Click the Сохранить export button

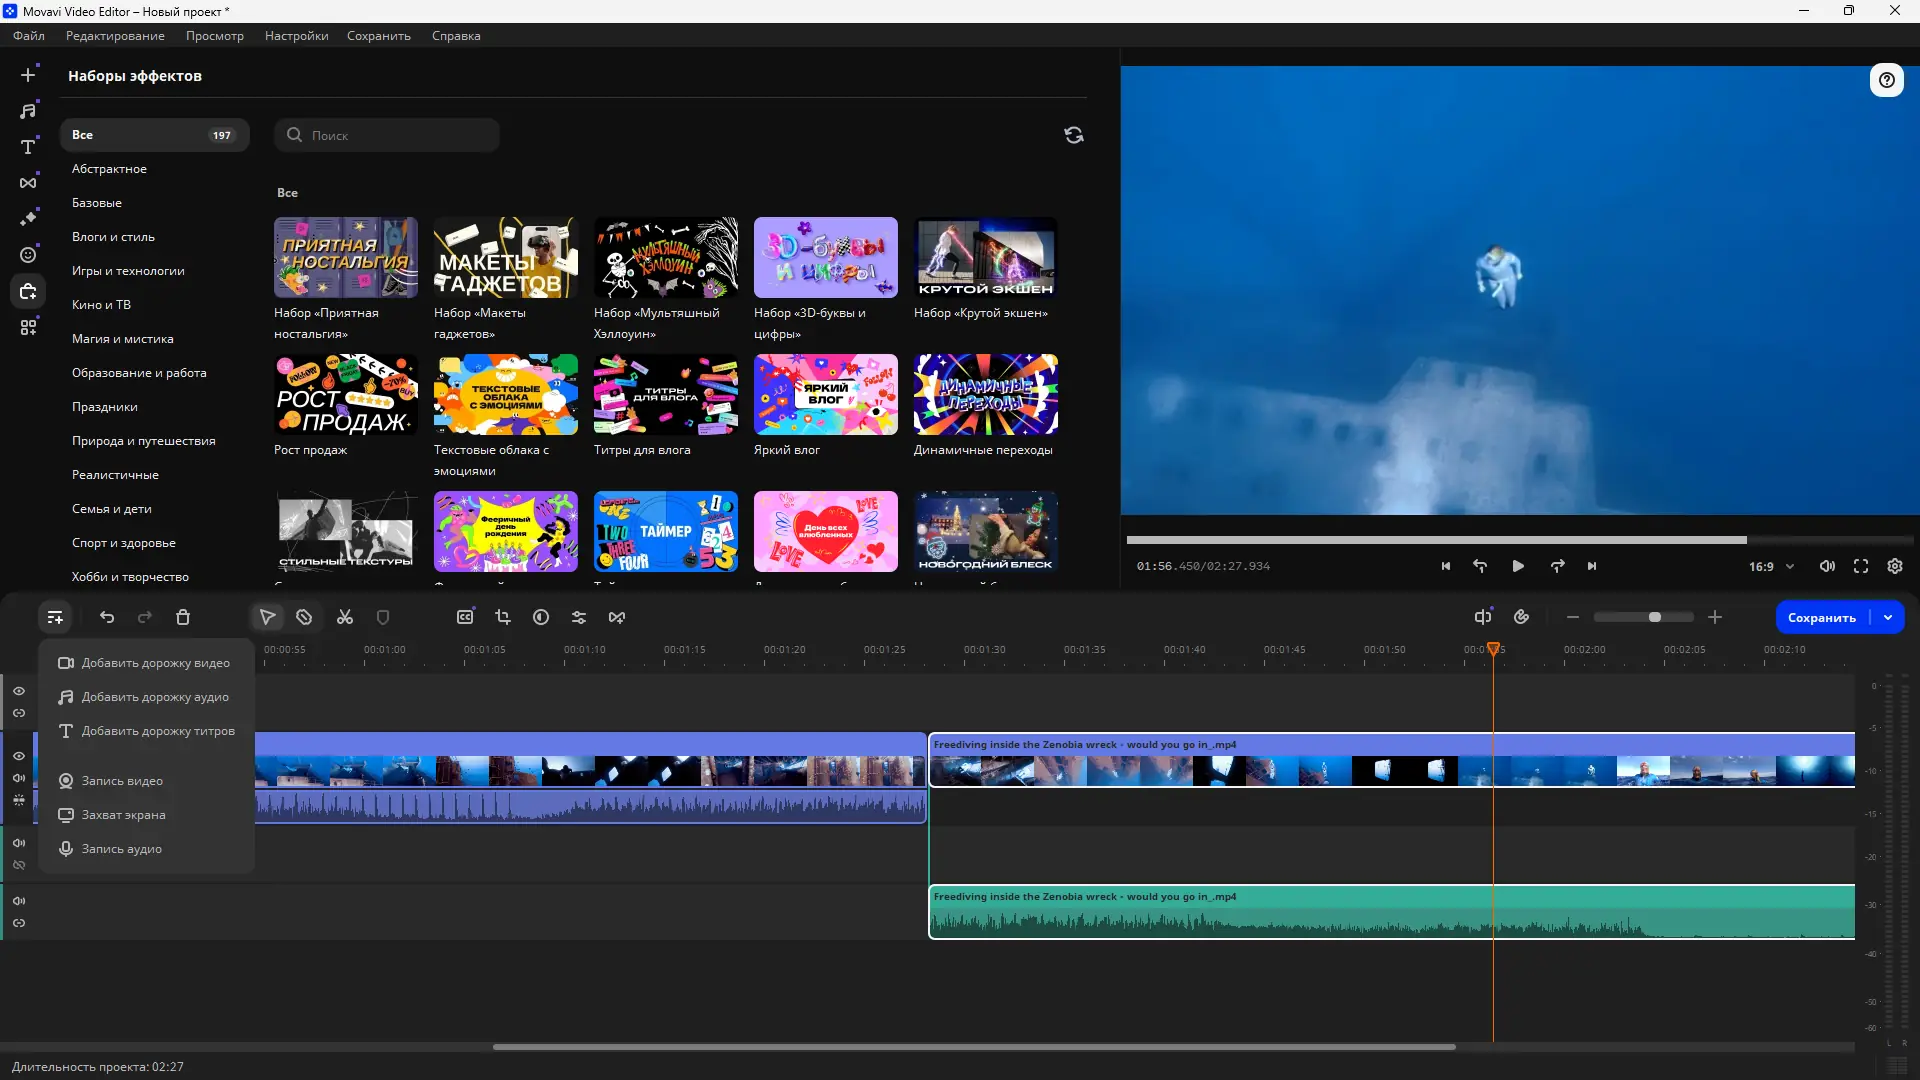1821,618
